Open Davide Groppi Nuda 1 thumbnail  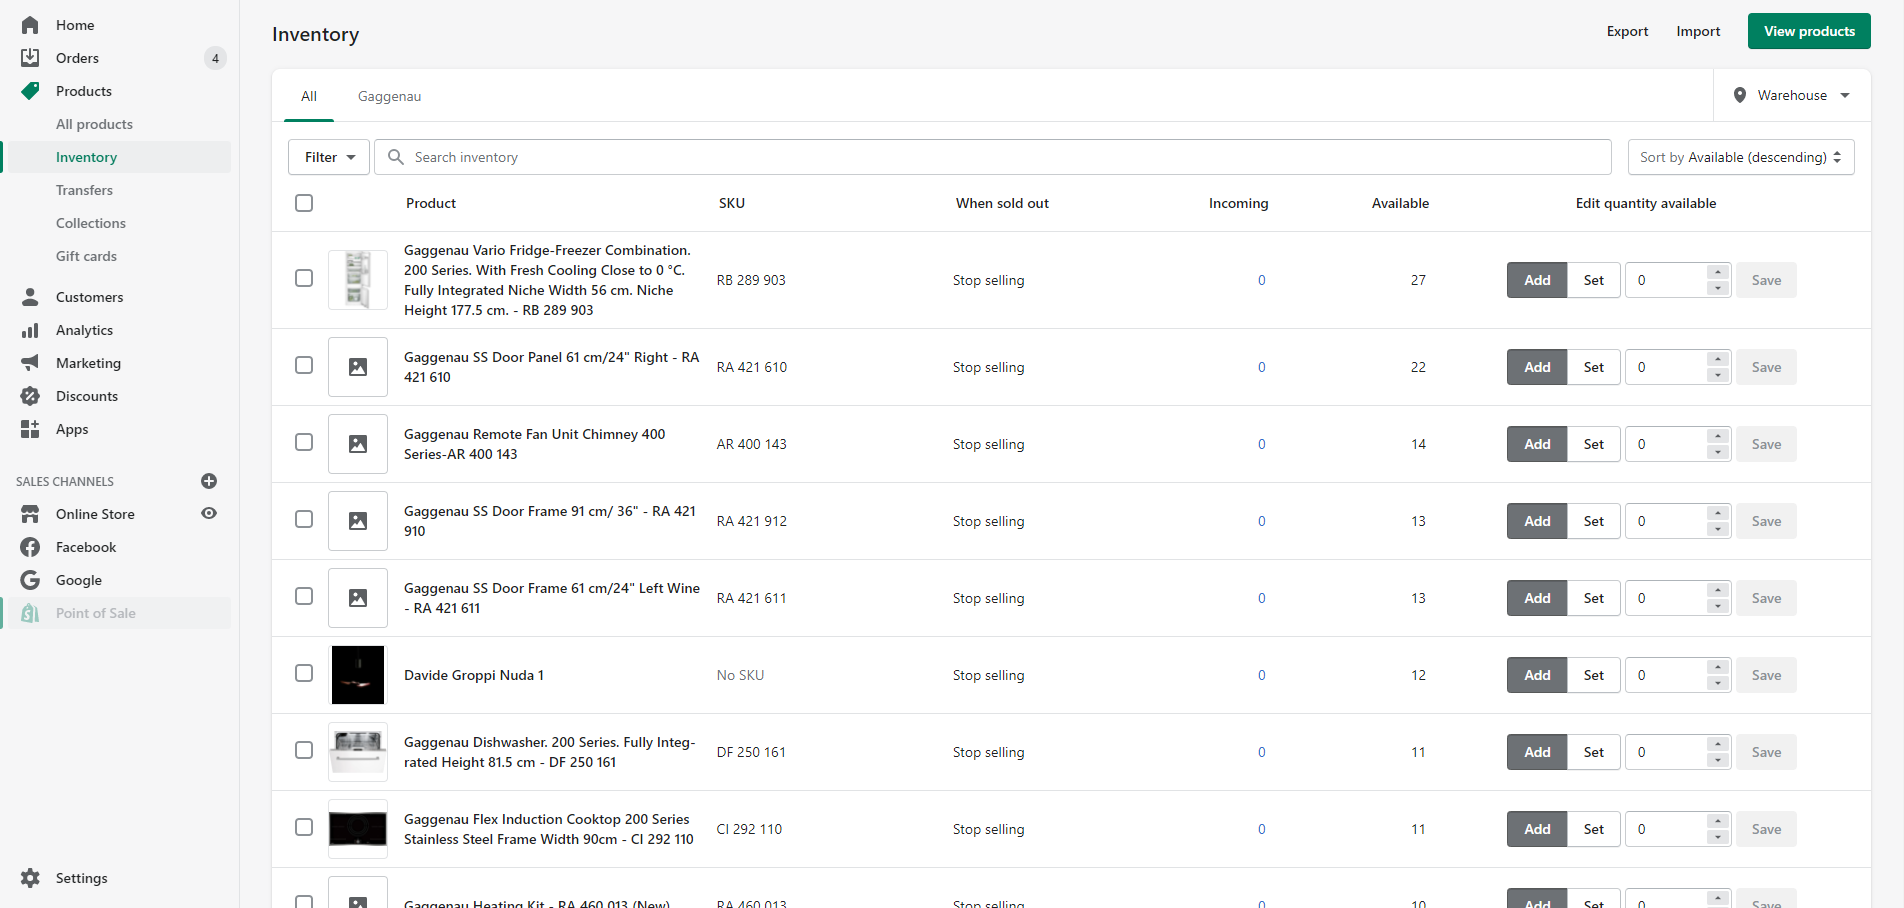(358, 675)
